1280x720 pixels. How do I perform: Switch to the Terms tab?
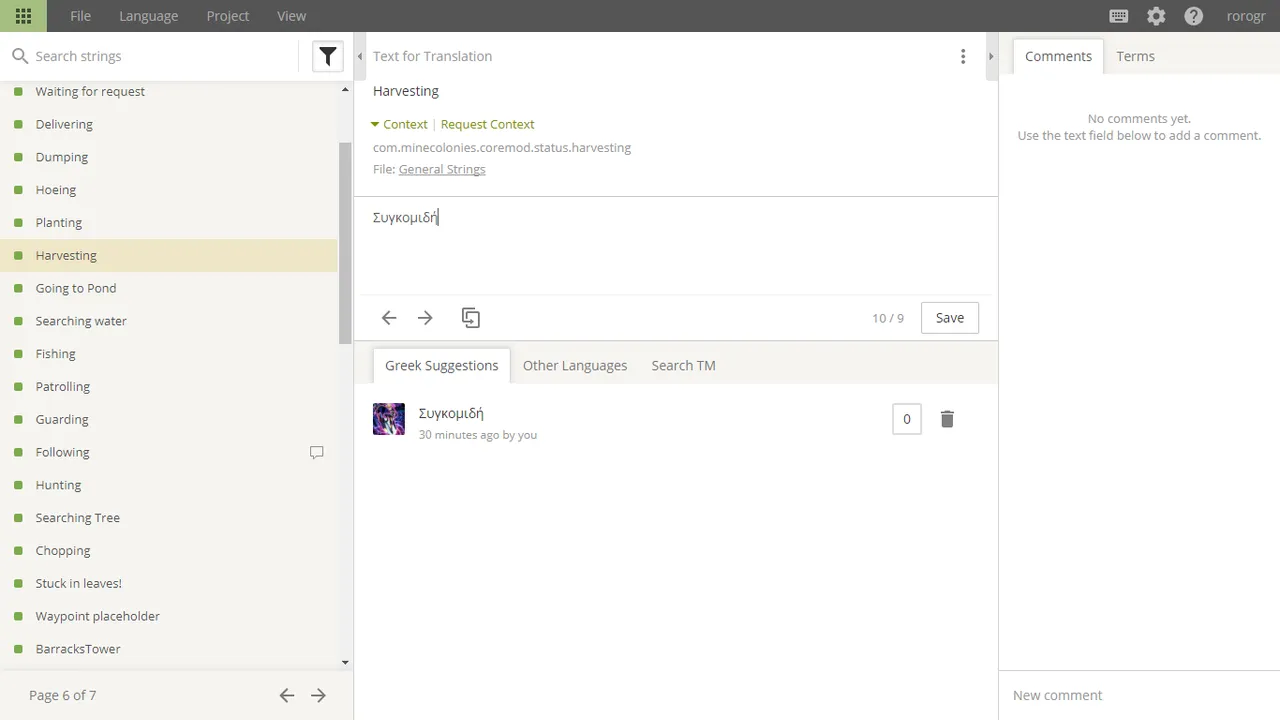(x=1135, y=56)
